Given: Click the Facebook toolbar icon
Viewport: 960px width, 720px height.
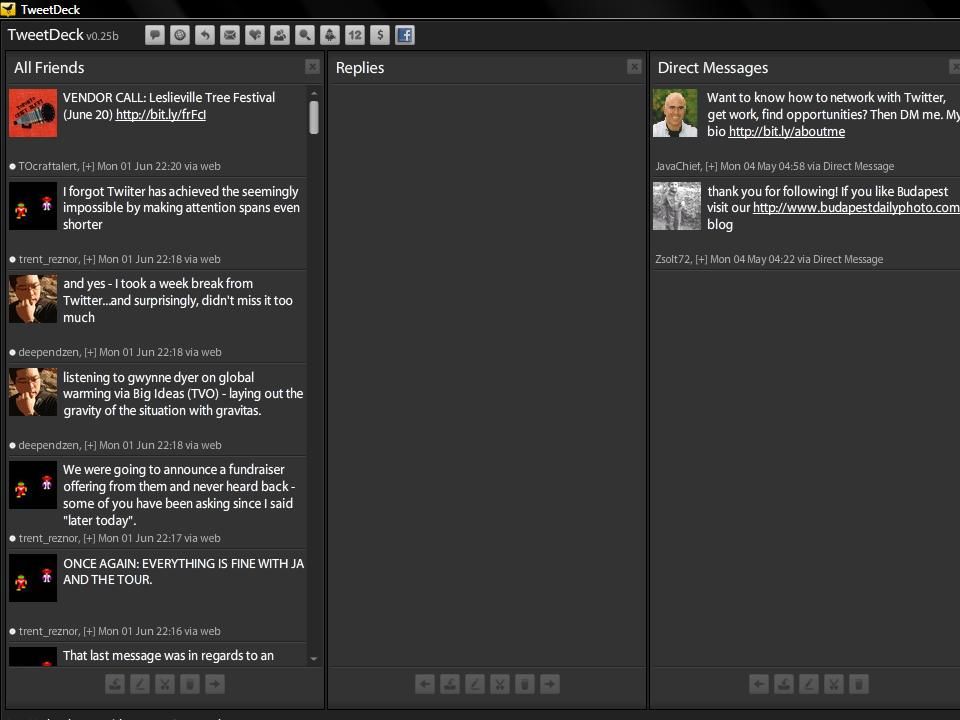Looking at the screenshot, I should (x=405, y=35).
